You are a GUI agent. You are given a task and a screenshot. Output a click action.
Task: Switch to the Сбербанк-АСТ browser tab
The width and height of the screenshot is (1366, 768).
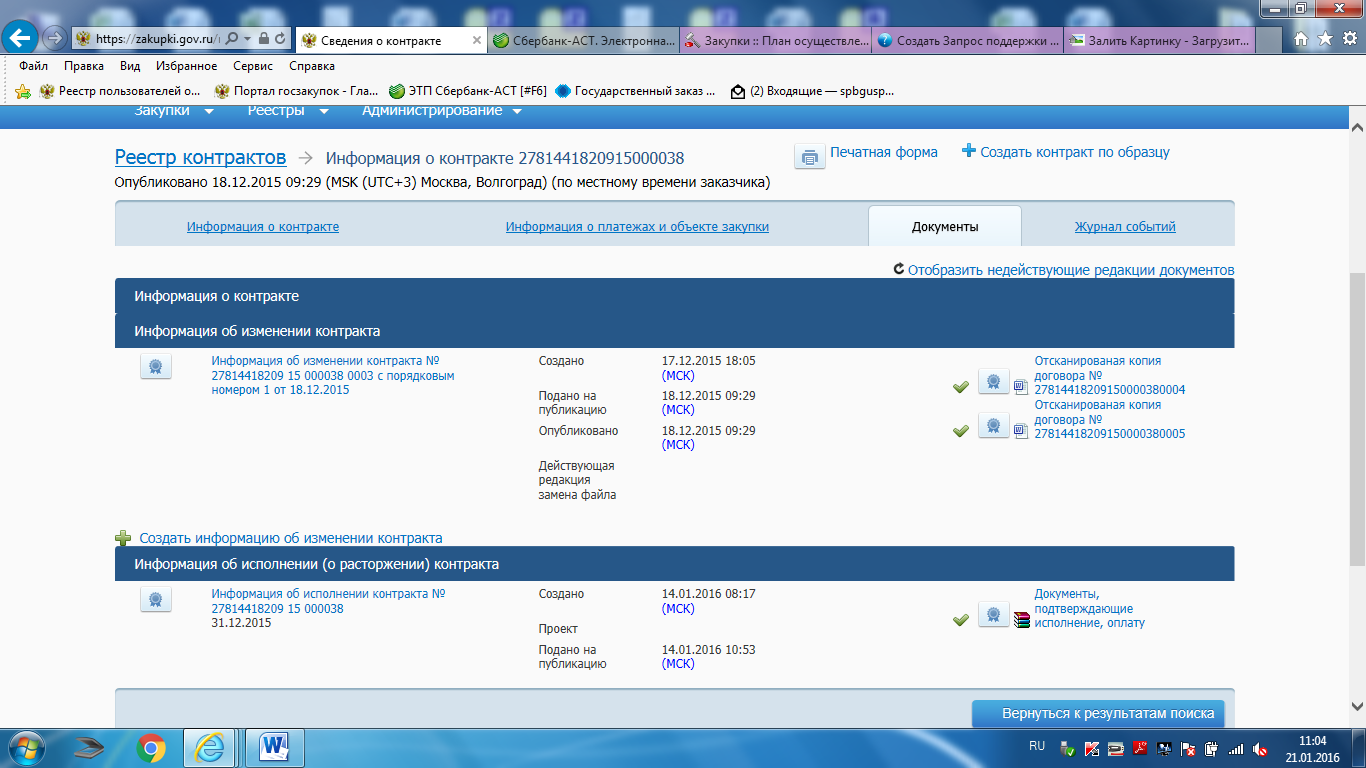tap(583, 40)
